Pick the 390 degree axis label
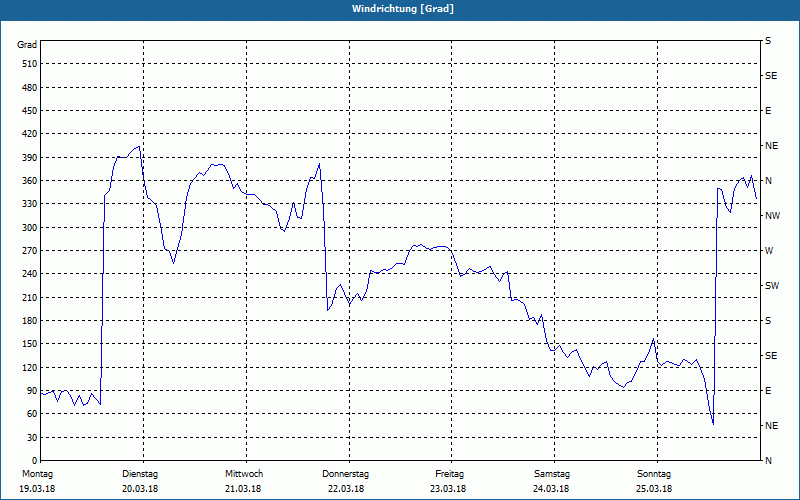 click(29, 157)
